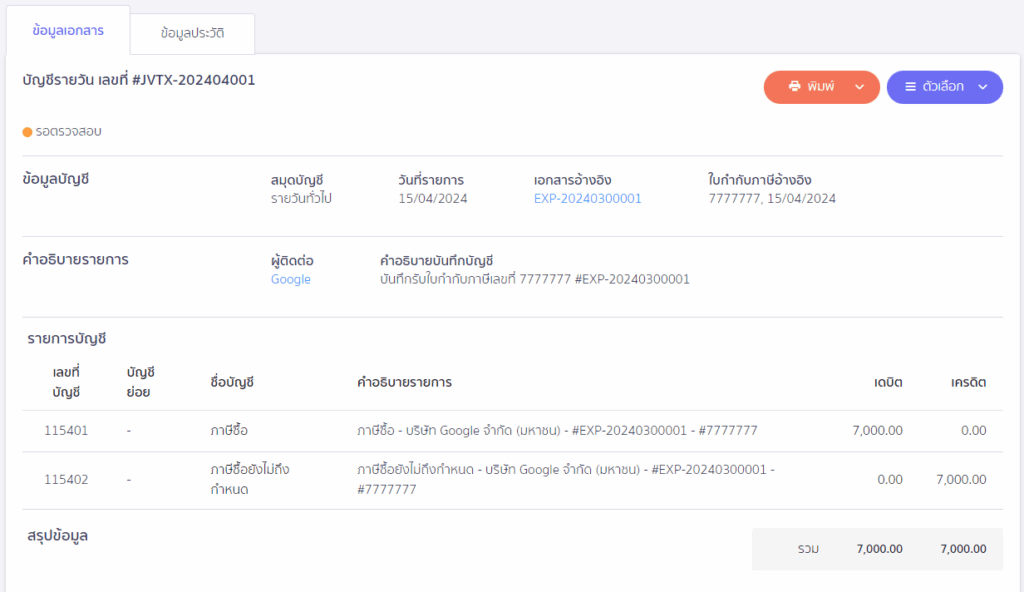
Task: Click the รายวันทั่วไป journal value
Action: [x=301, y=199]
